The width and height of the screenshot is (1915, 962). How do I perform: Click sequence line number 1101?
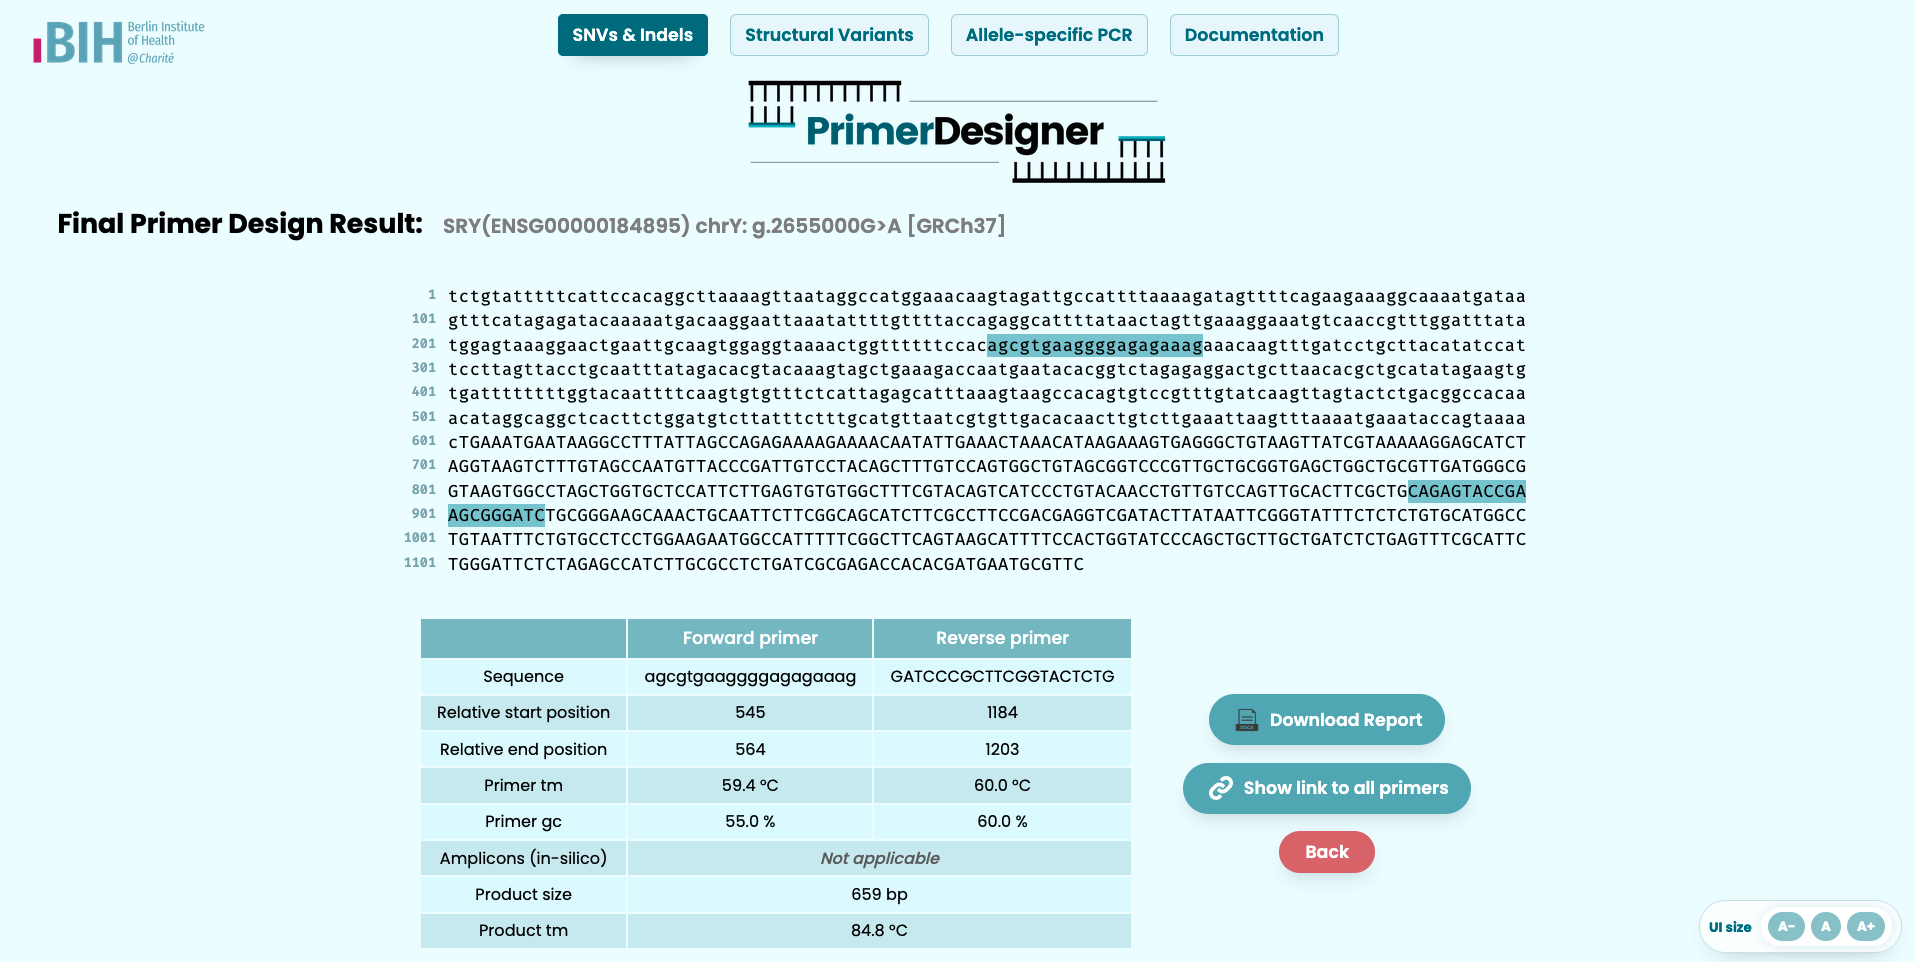(420, 563)
